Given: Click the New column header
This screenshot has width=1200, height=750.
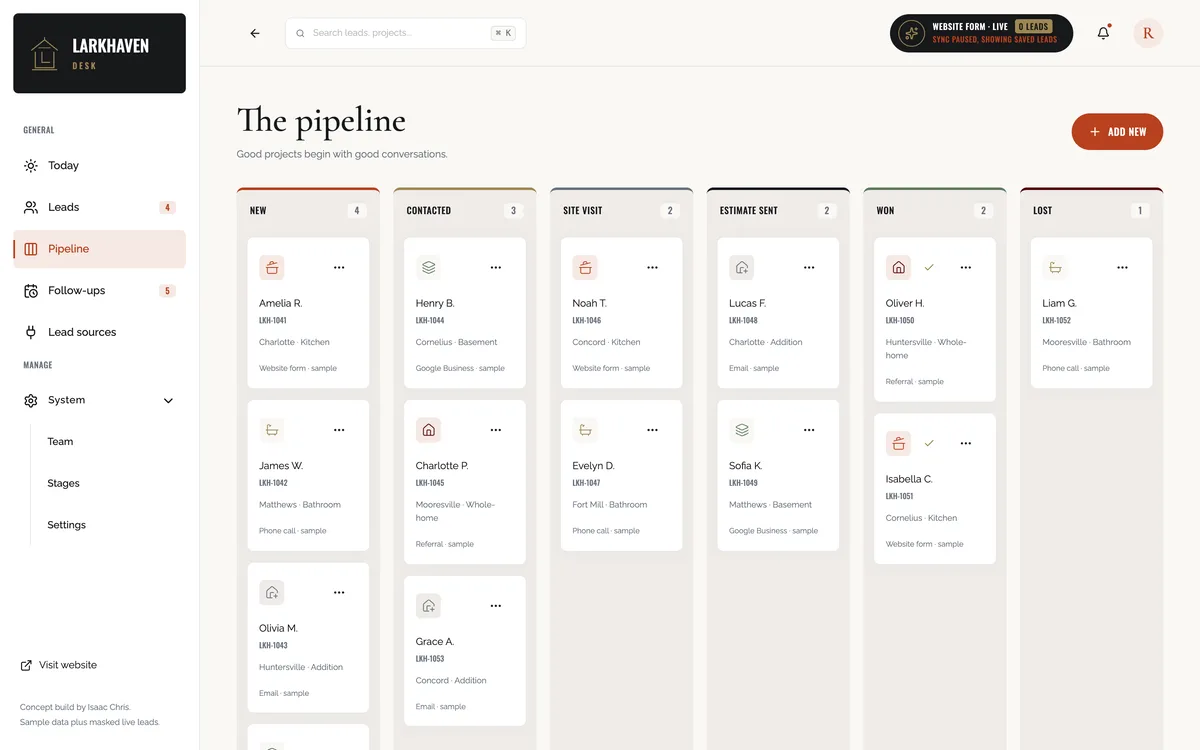Looking at the screenshot, I should coord(308,211).
